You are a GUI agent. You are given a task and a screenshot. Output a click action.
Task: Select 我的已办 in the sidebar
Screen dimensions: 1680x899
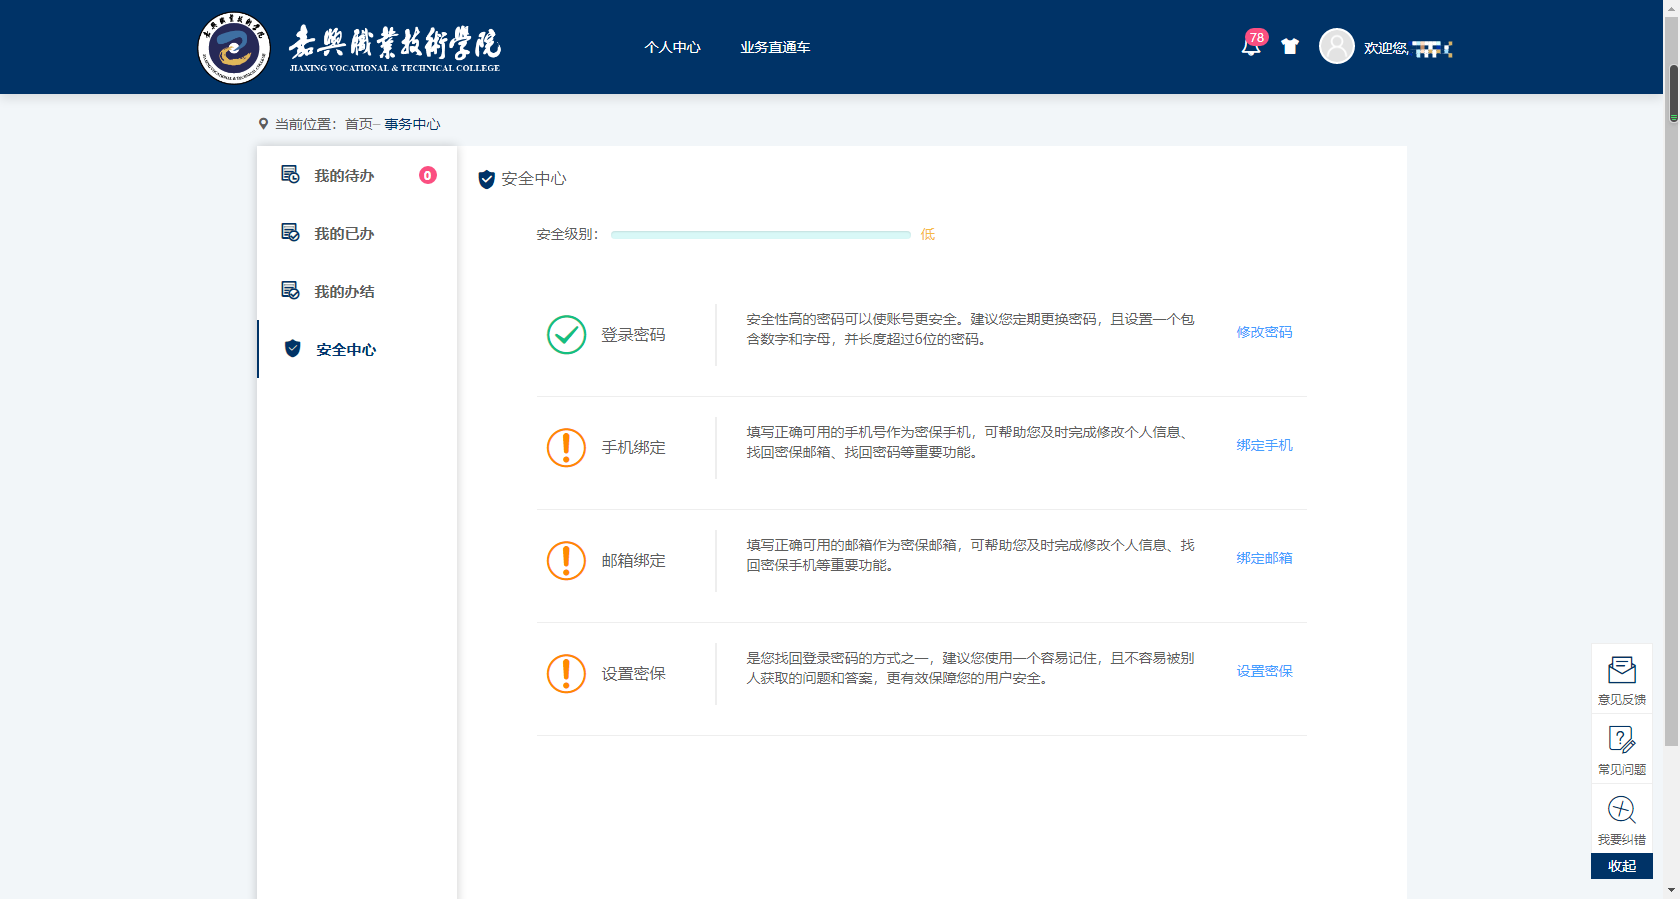(344, 234)
